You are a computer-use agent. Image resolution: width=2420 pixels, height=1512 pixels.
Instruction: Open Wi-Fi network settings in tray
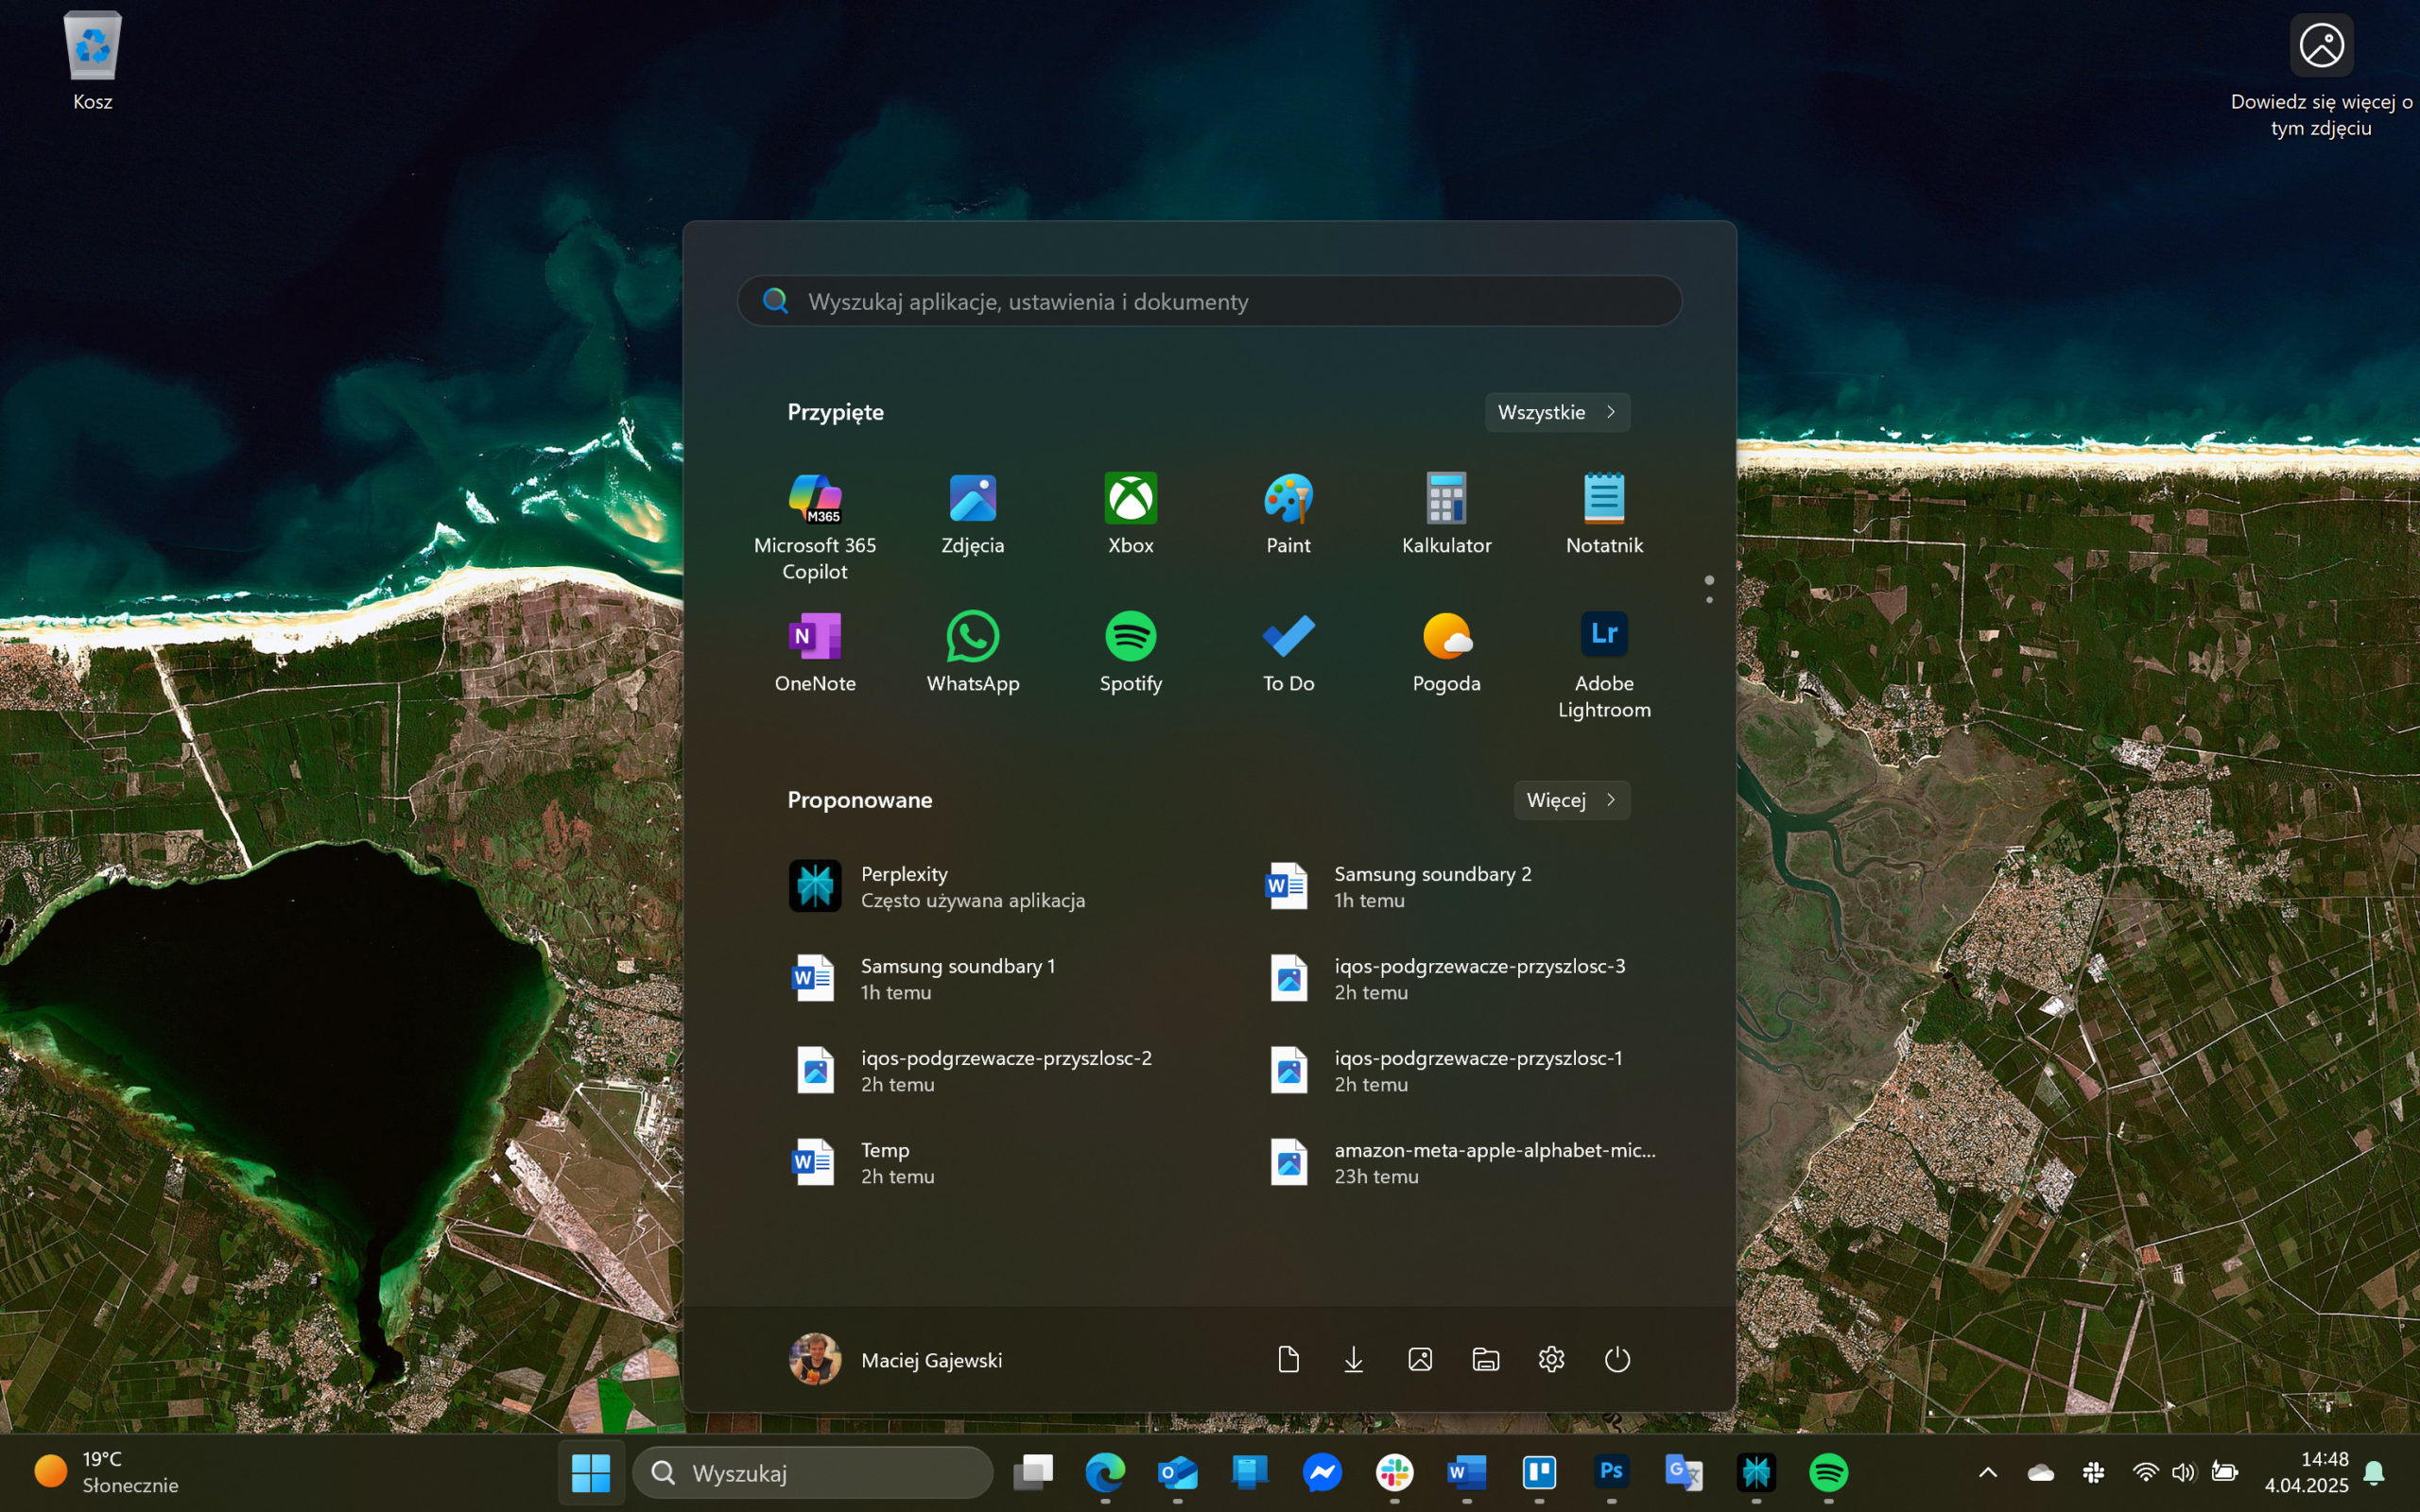click(x=2145, y=1472)
